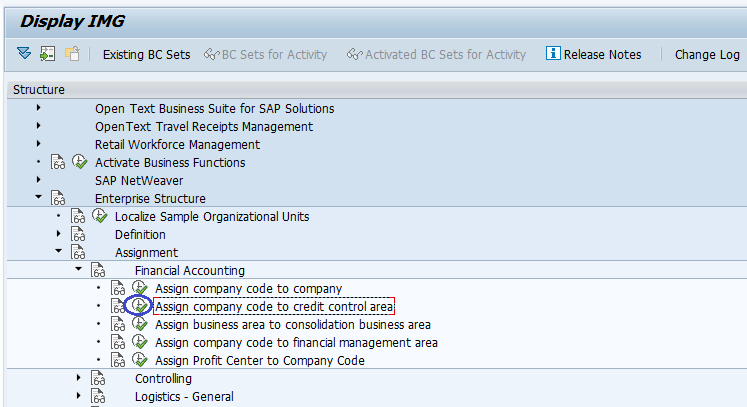Select 'Assign business area to consolidation business area' text

coord(293,325)
